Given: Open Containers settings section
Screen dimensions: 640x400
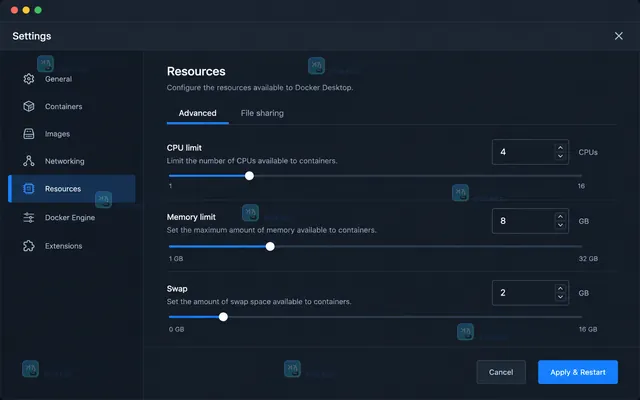Looking at the screenshot, I should pos(72,106).
